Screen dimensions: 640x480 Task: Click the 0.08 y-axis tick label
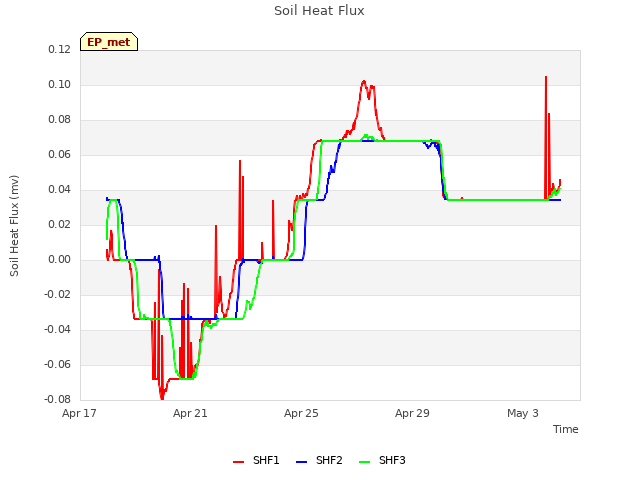coord(60,120)
